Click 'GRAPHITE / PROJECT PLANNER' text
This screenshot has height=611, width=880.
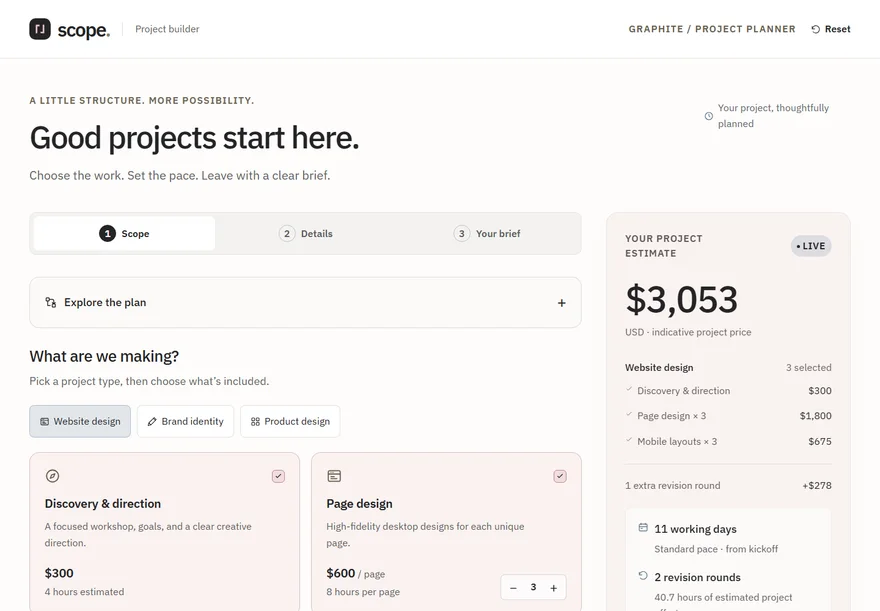point(712,29)
